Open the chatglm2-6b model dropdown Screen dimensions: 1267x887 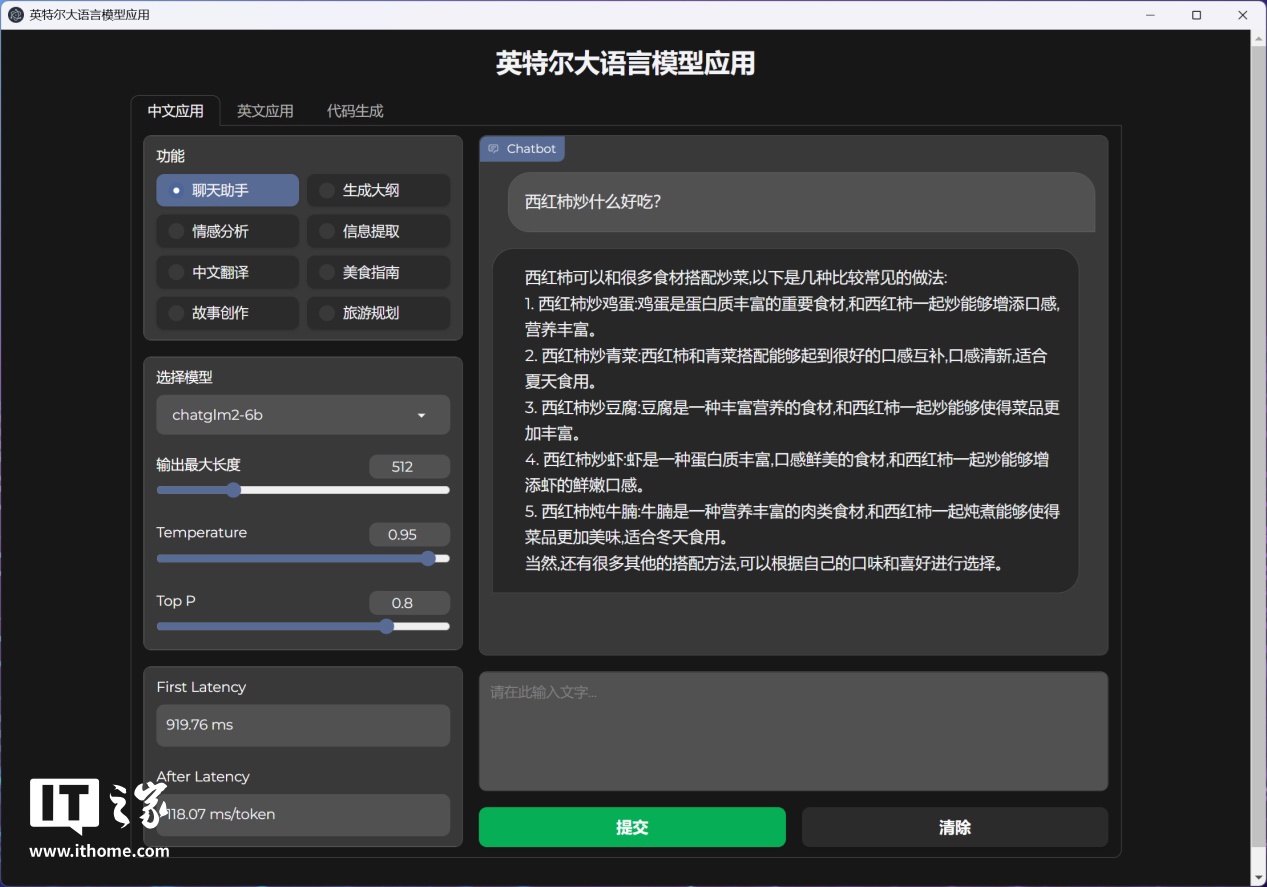(x=302, y=415)
